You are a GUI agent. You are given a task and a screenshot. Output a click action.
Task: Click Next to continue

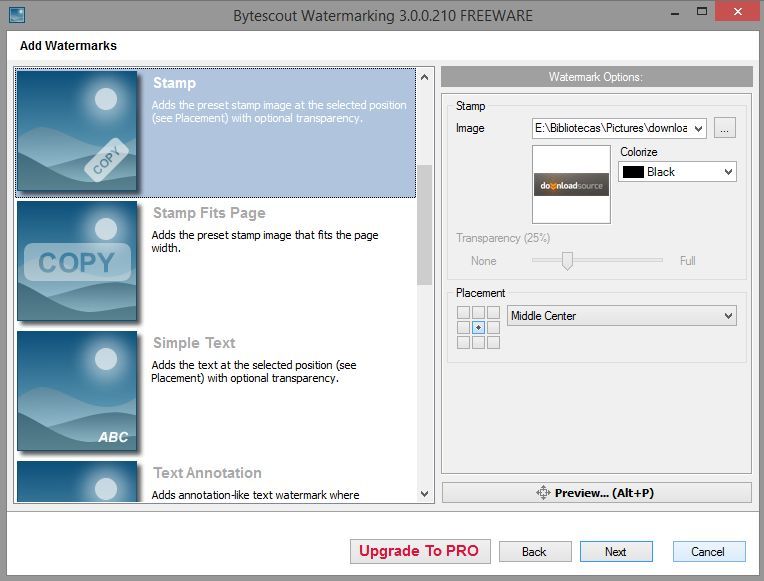(x=616, y=552)
